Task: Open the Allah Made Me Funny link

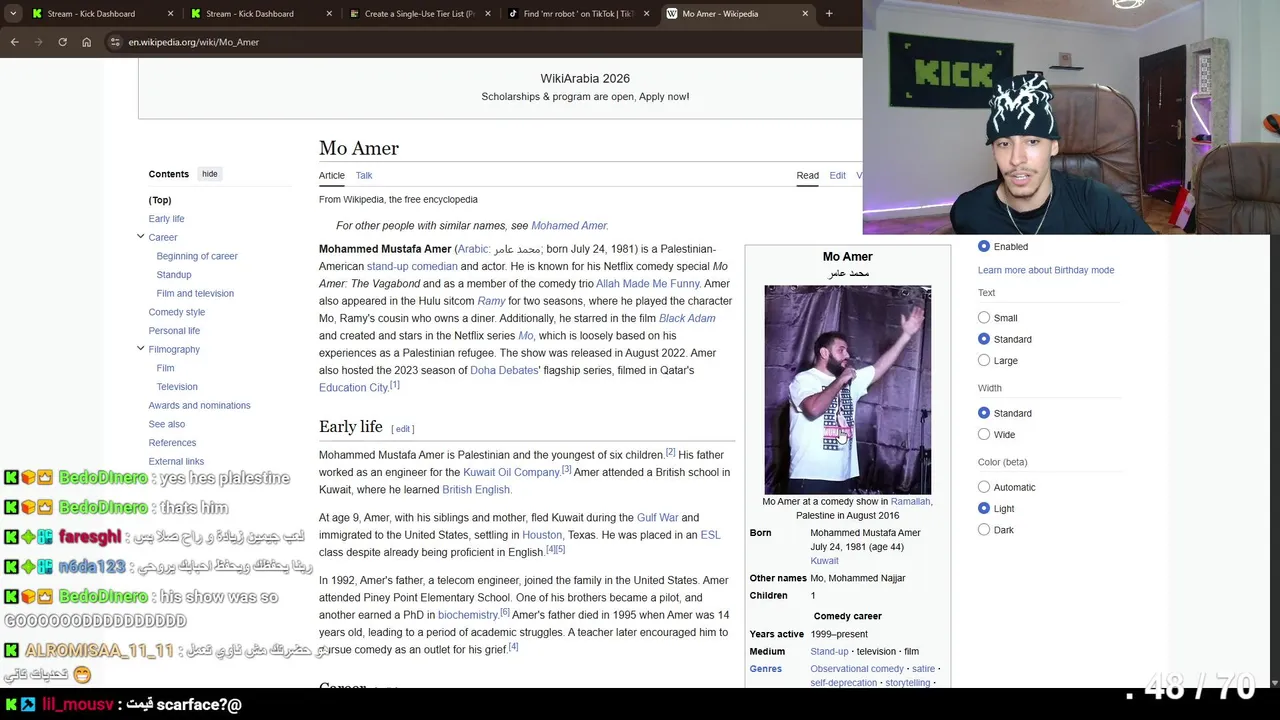Action: [x=648, y=284]
